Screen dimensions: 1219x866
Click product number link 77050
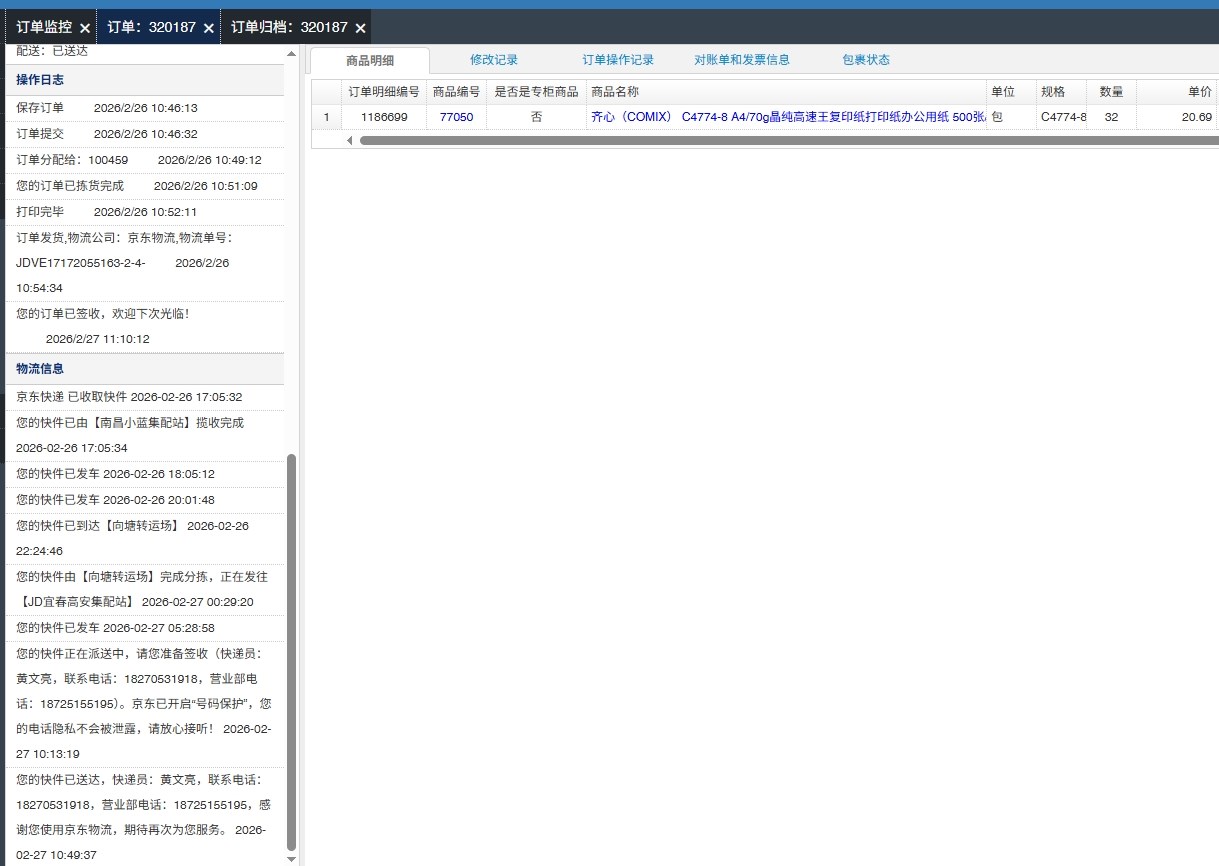click(x=456, y=117)
